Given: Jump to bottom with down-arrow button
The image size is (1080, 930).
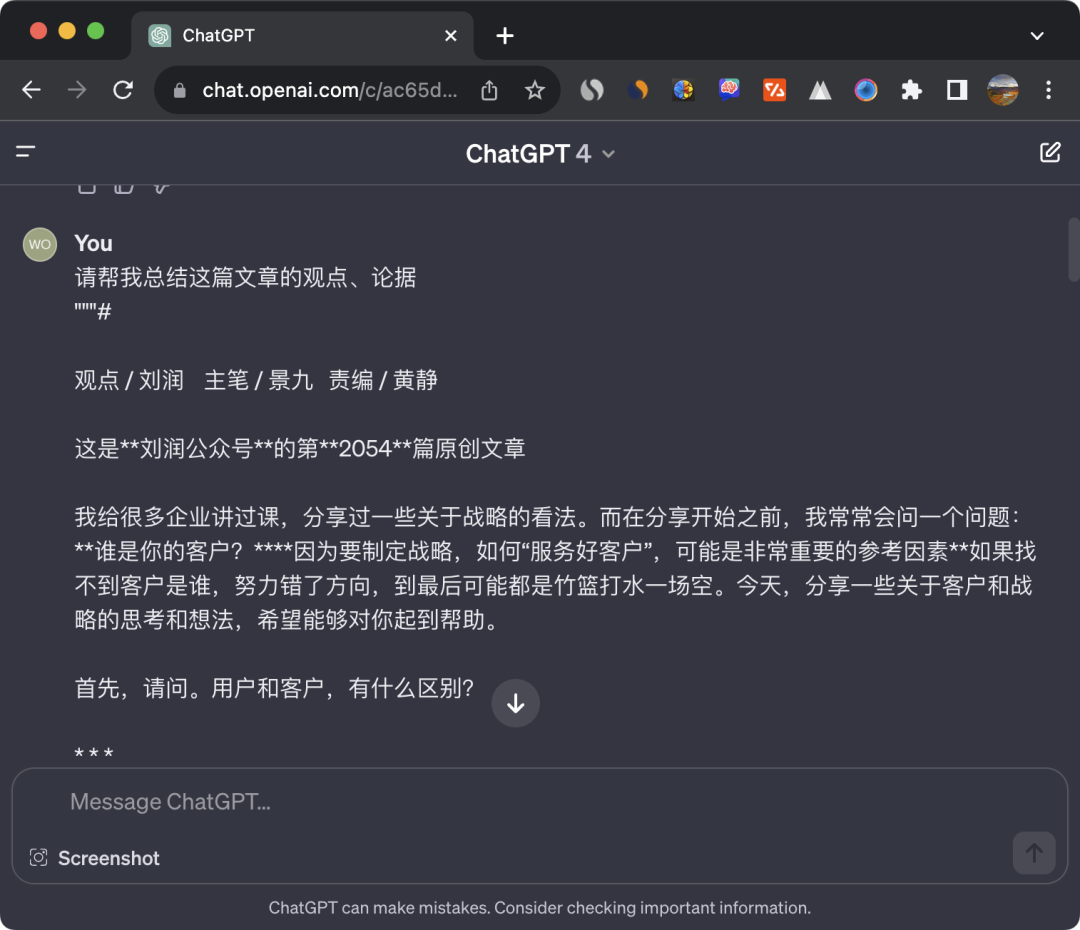Looking at the screenshot, I should point(515,703).
